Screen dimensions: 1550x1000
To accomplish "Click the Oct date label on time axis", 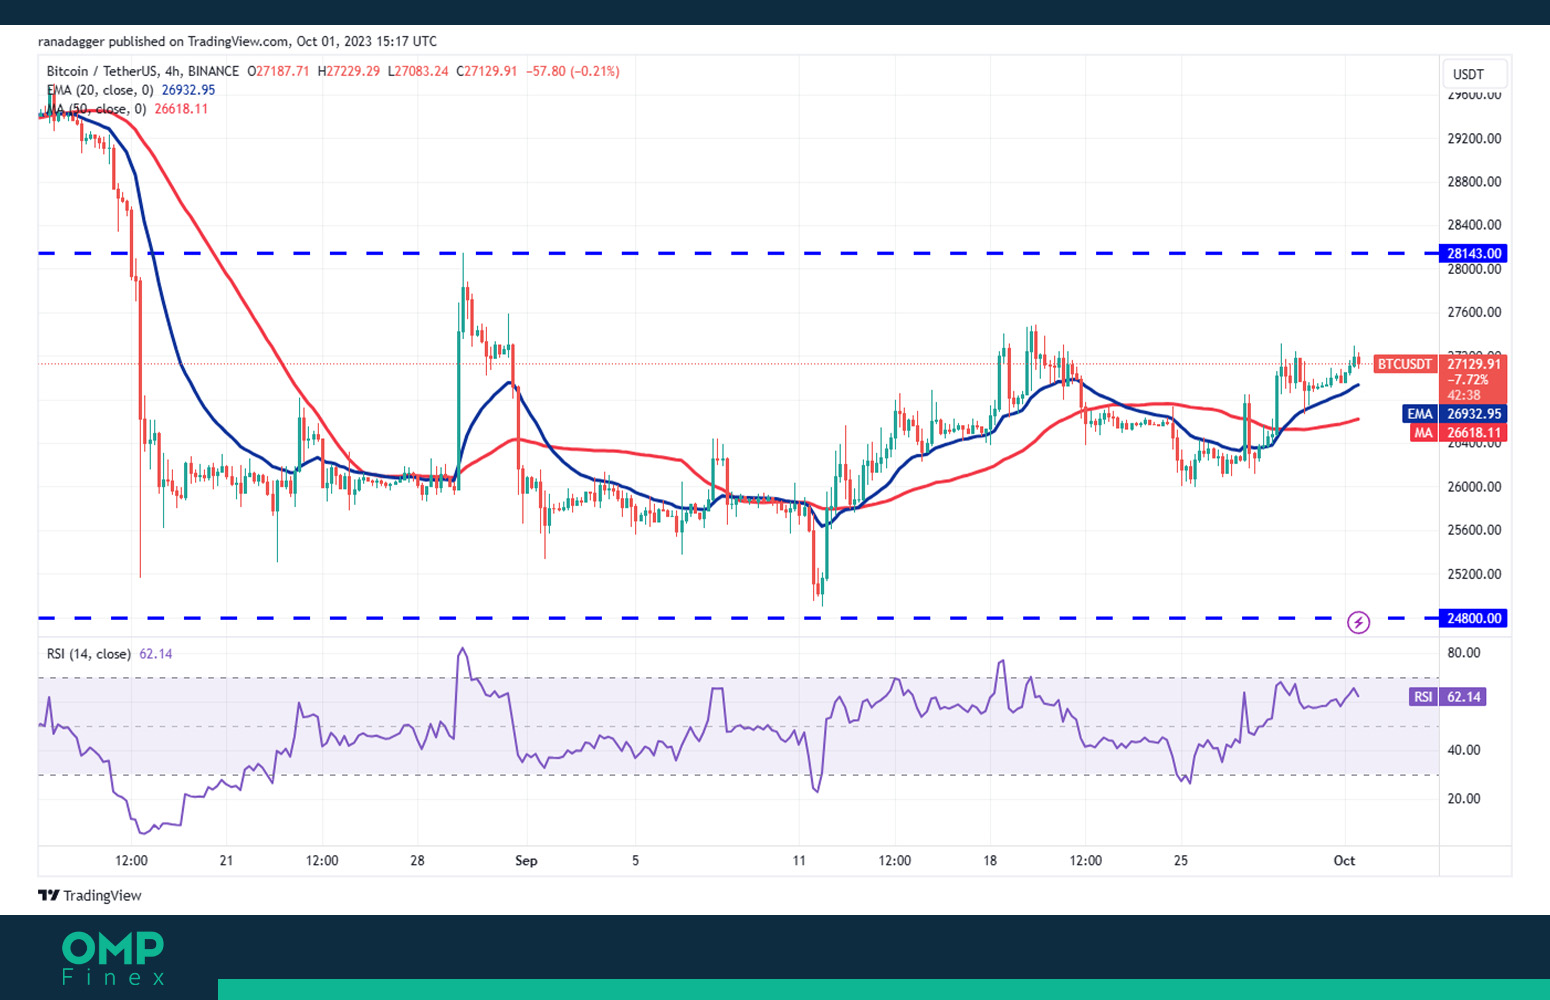I will 1344,861.
